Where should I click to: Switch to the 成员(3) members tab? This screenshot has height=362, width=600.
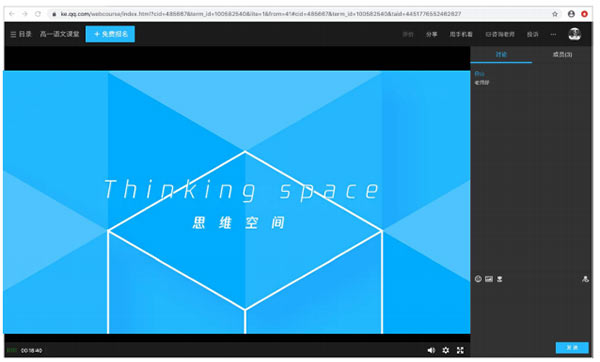(x=562, y=54)
